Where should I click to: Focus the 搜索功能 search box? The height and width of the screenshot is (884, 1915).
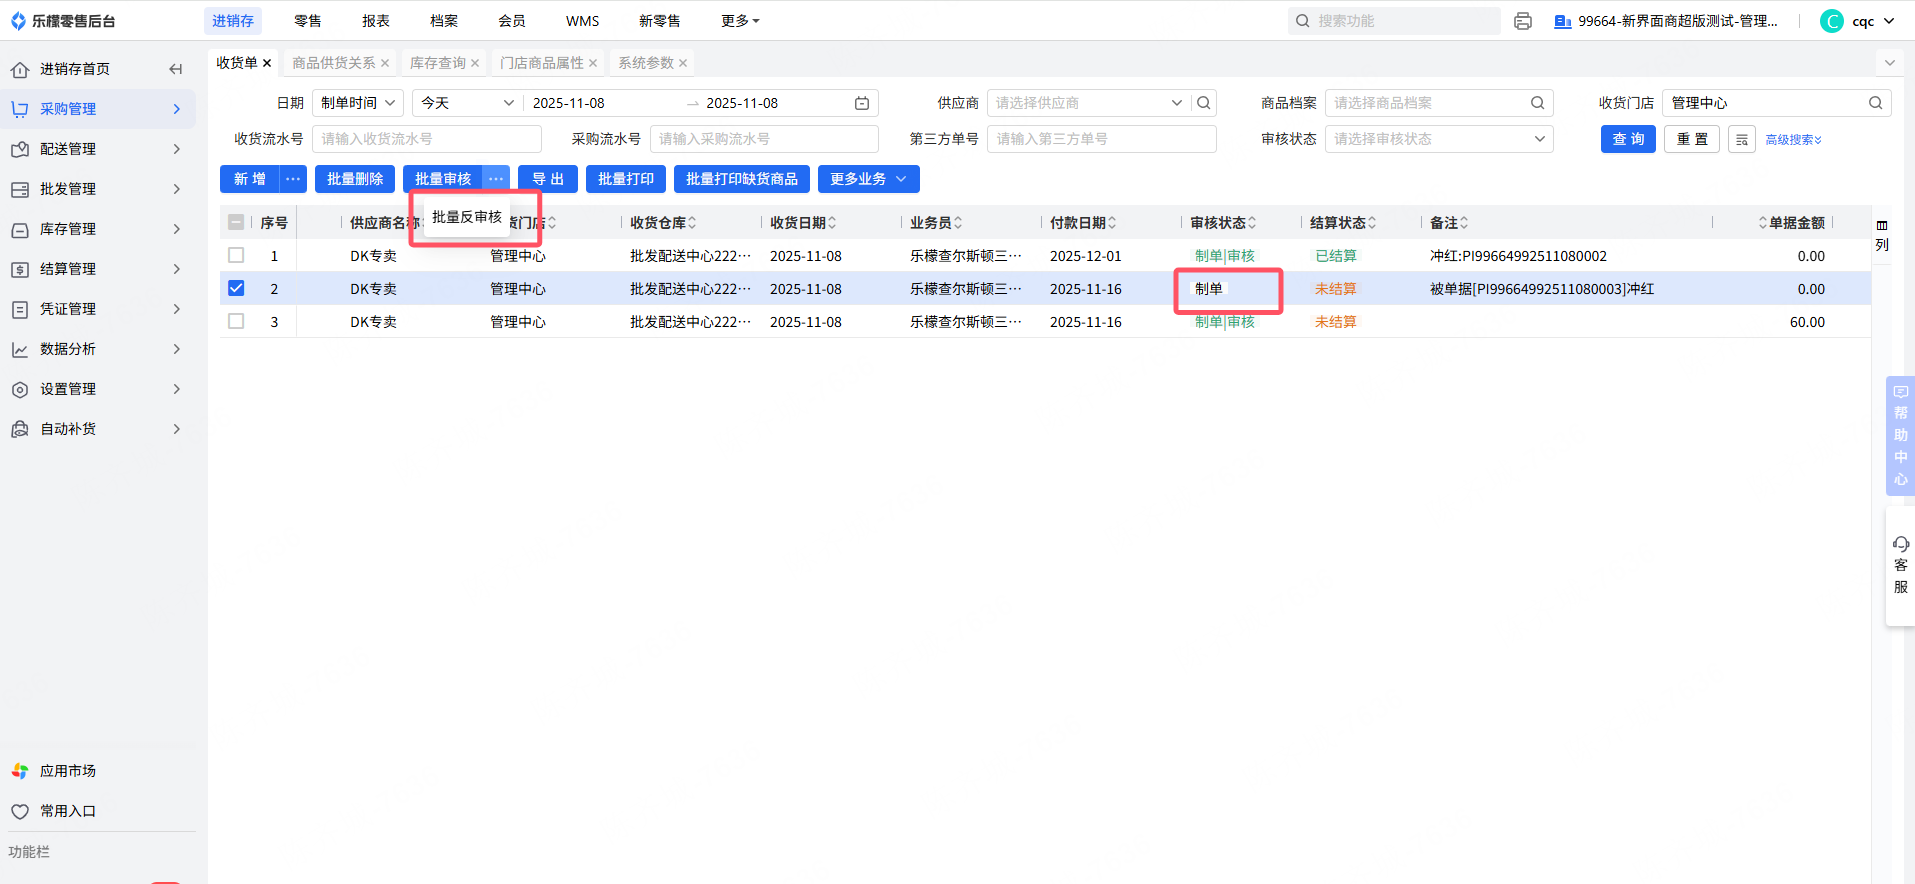tap(1394, 21)
